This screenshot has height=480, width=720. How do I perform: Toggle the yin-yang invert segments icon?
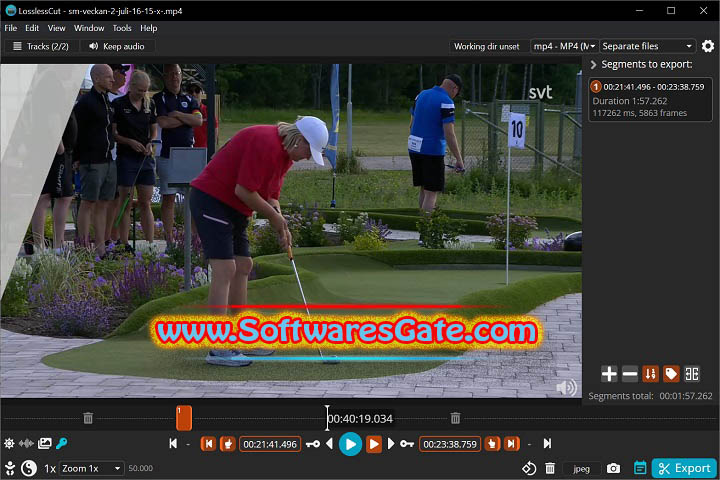coord(29,468)
